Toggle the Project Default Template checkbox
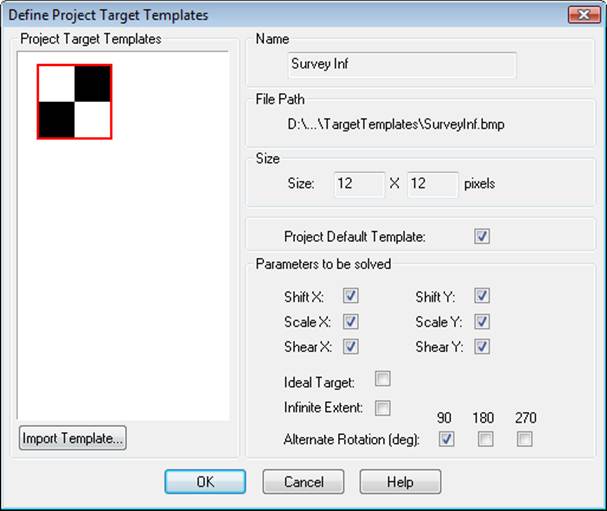 (482, 237)
